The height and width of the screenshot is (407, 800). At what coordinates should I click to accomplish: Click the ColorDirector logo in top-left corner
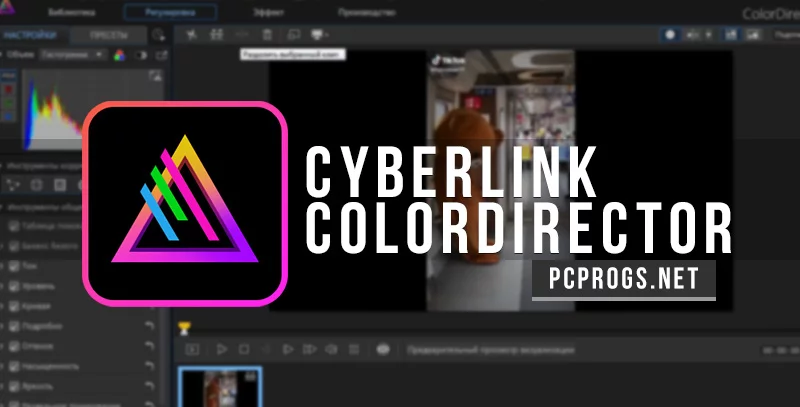(x=6, y=7)
